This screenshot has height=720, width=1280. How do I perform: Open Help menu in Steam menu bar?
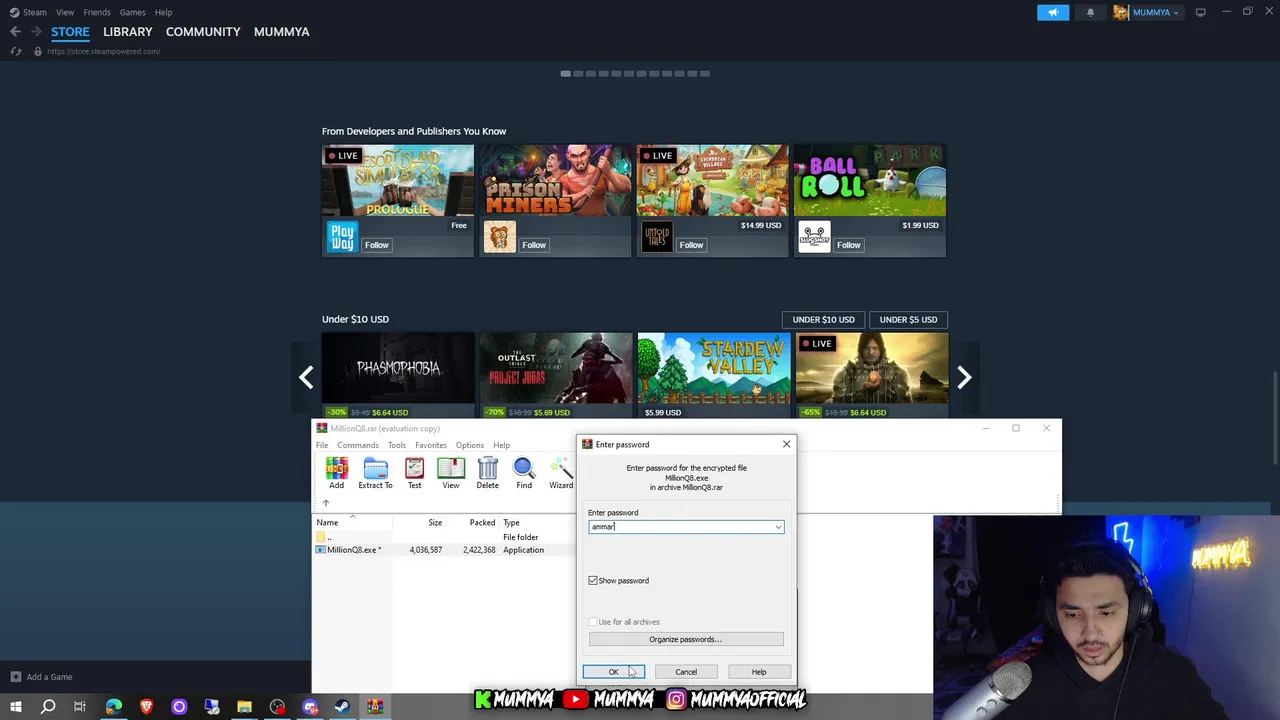pyautogui.click(x=163, y=12)
